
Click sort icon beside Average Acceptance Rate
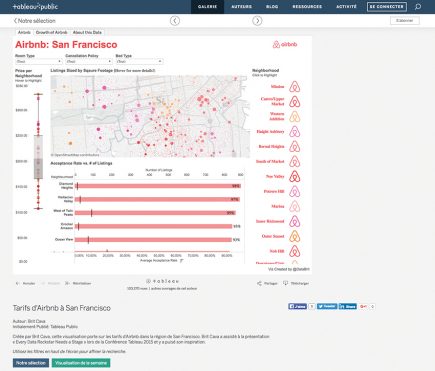(182, 261)
